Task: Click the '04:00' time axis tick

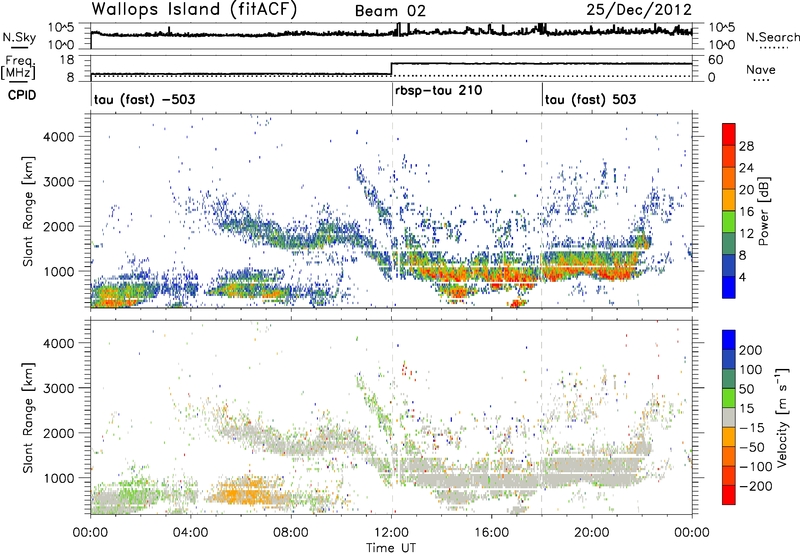Action: click(x=191, y=533)
